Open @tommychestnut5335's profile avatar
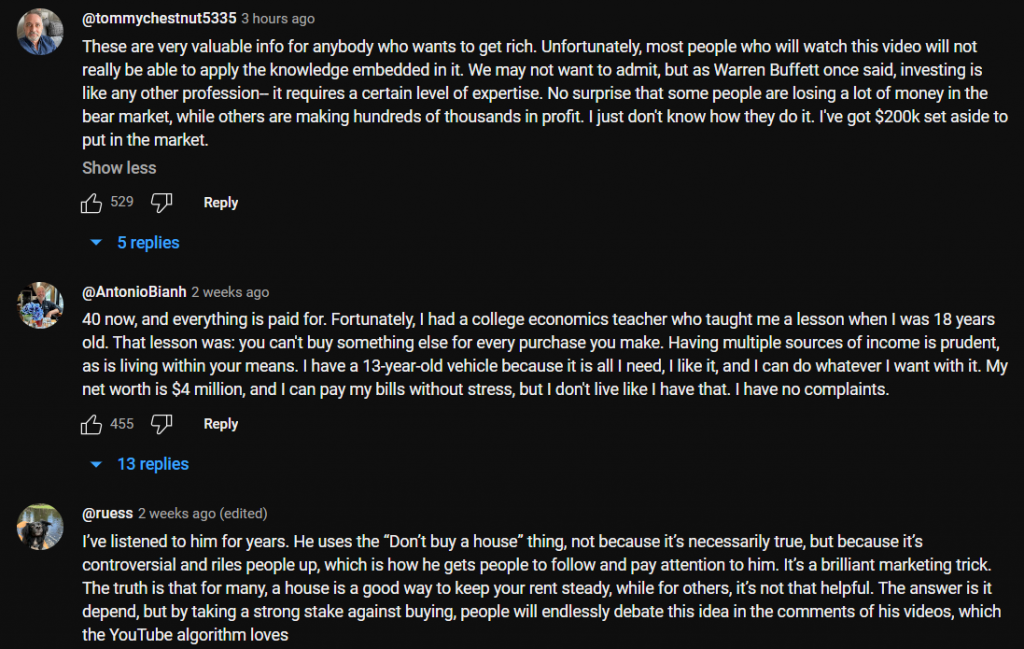1024x649 pixels. [41, 31]
